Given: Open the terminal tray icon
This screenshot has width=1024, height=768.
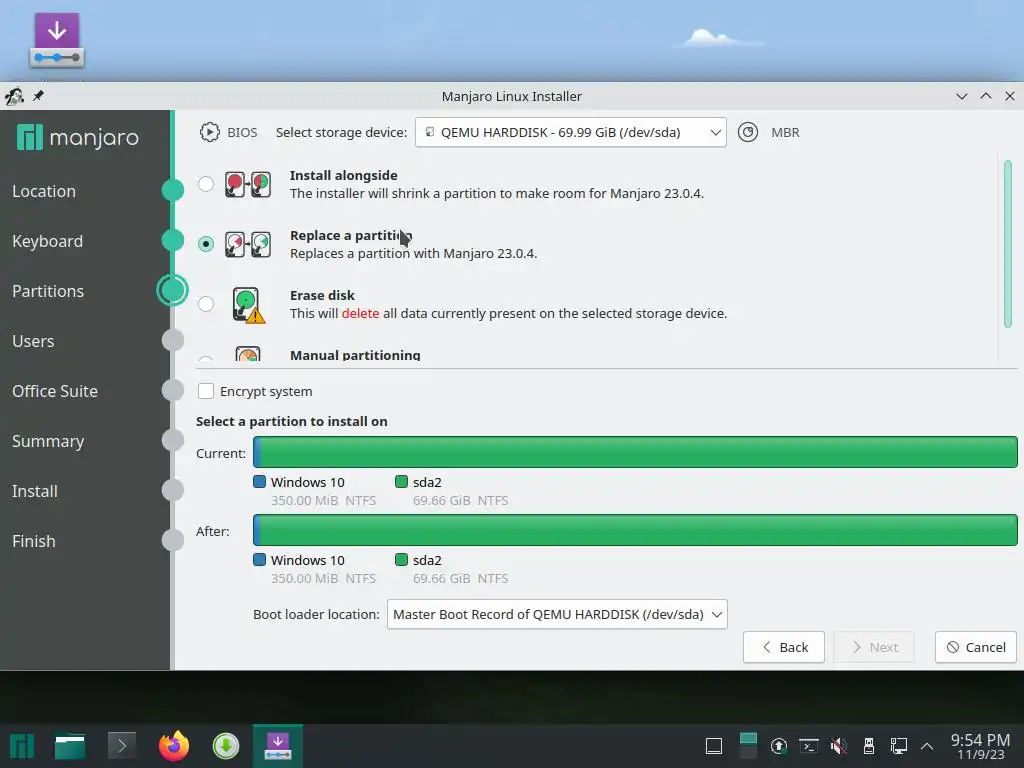Looking at the screenshot, I should click(809, 746).
